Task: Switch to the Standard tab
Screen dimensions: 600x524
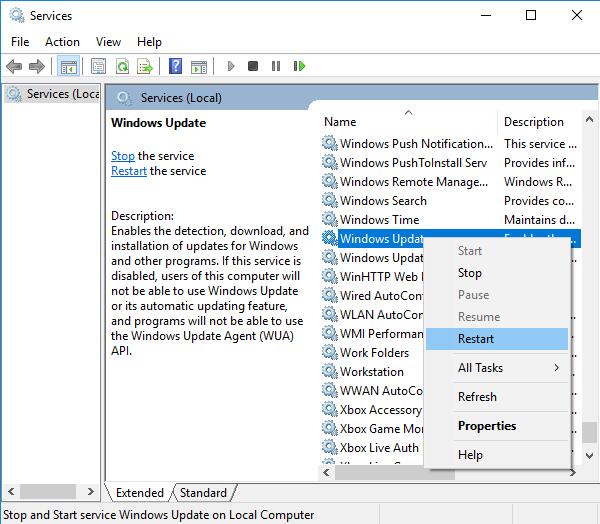Action: click(x=203, y=493)
